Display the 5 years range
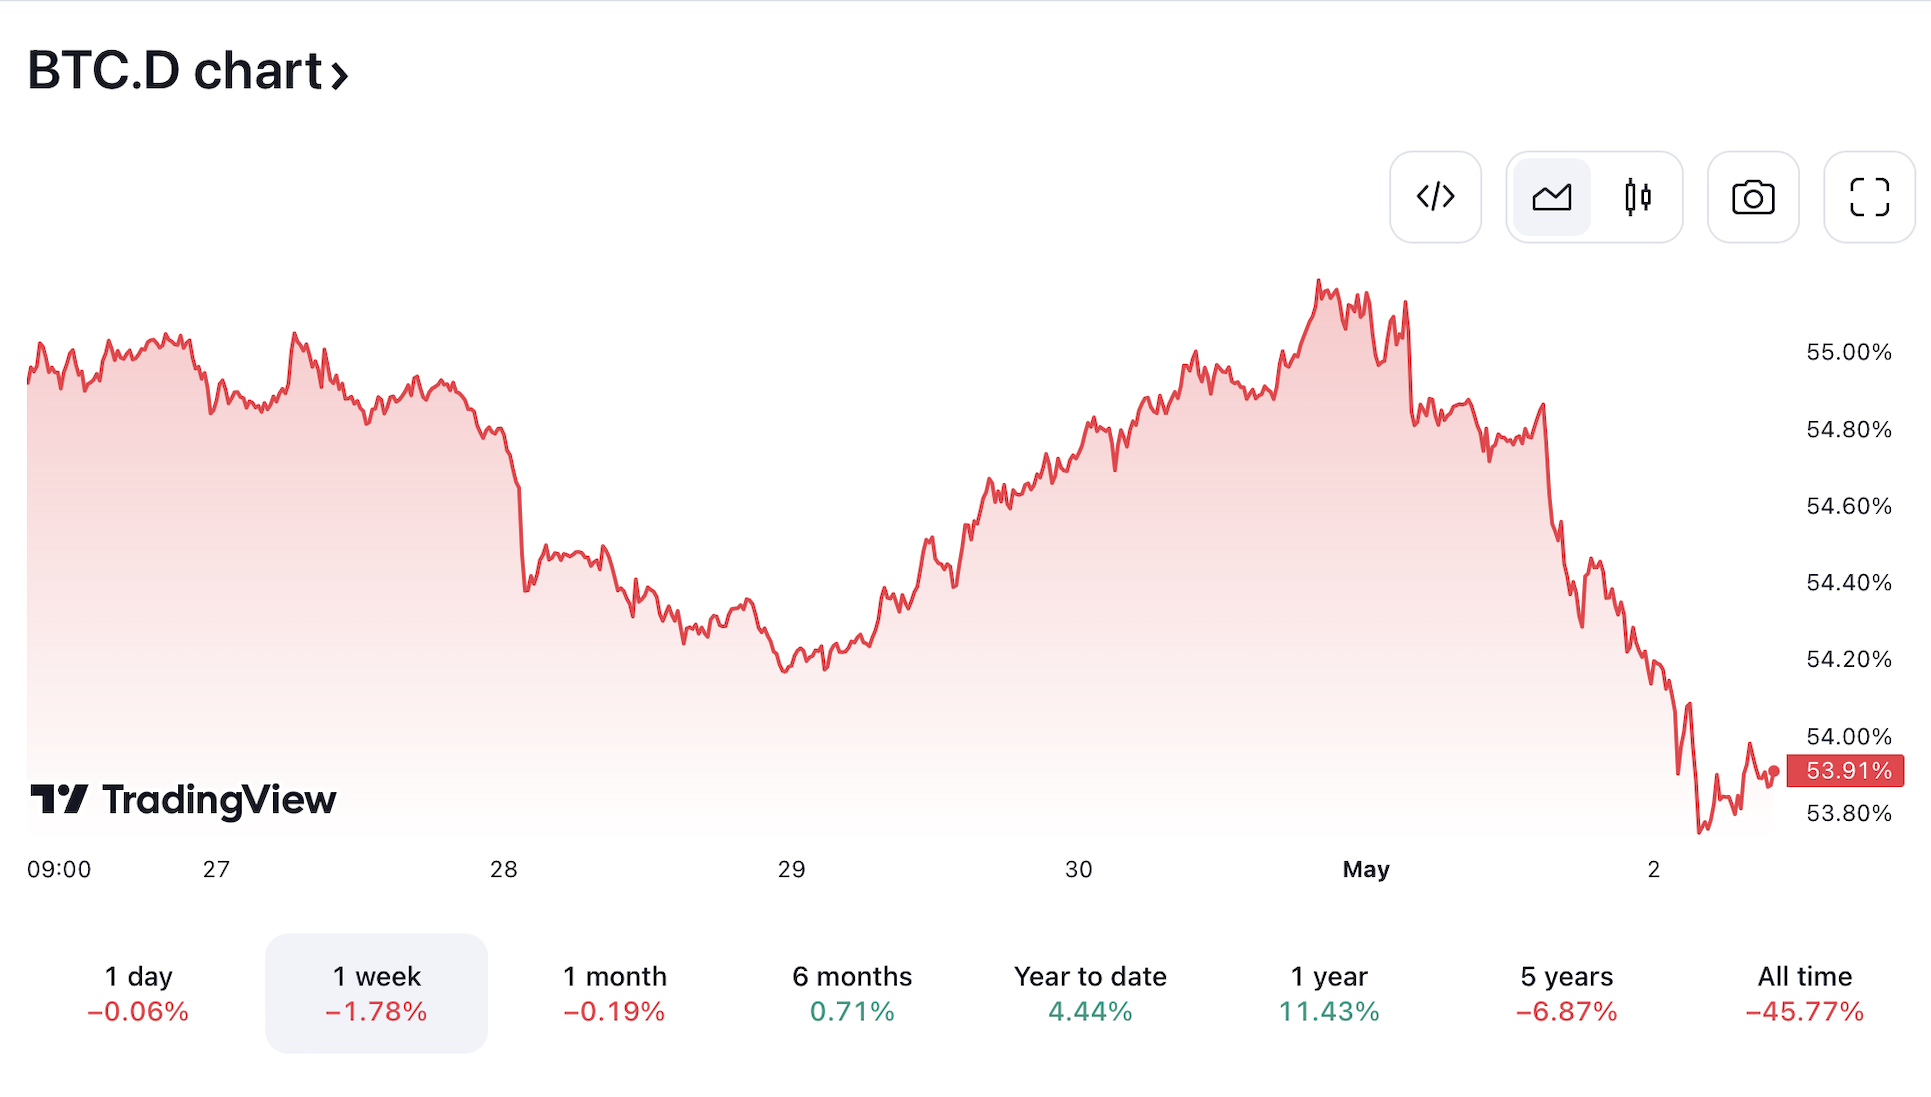This screenshot has width=1931, height=1097. [x=1567, y=993]
